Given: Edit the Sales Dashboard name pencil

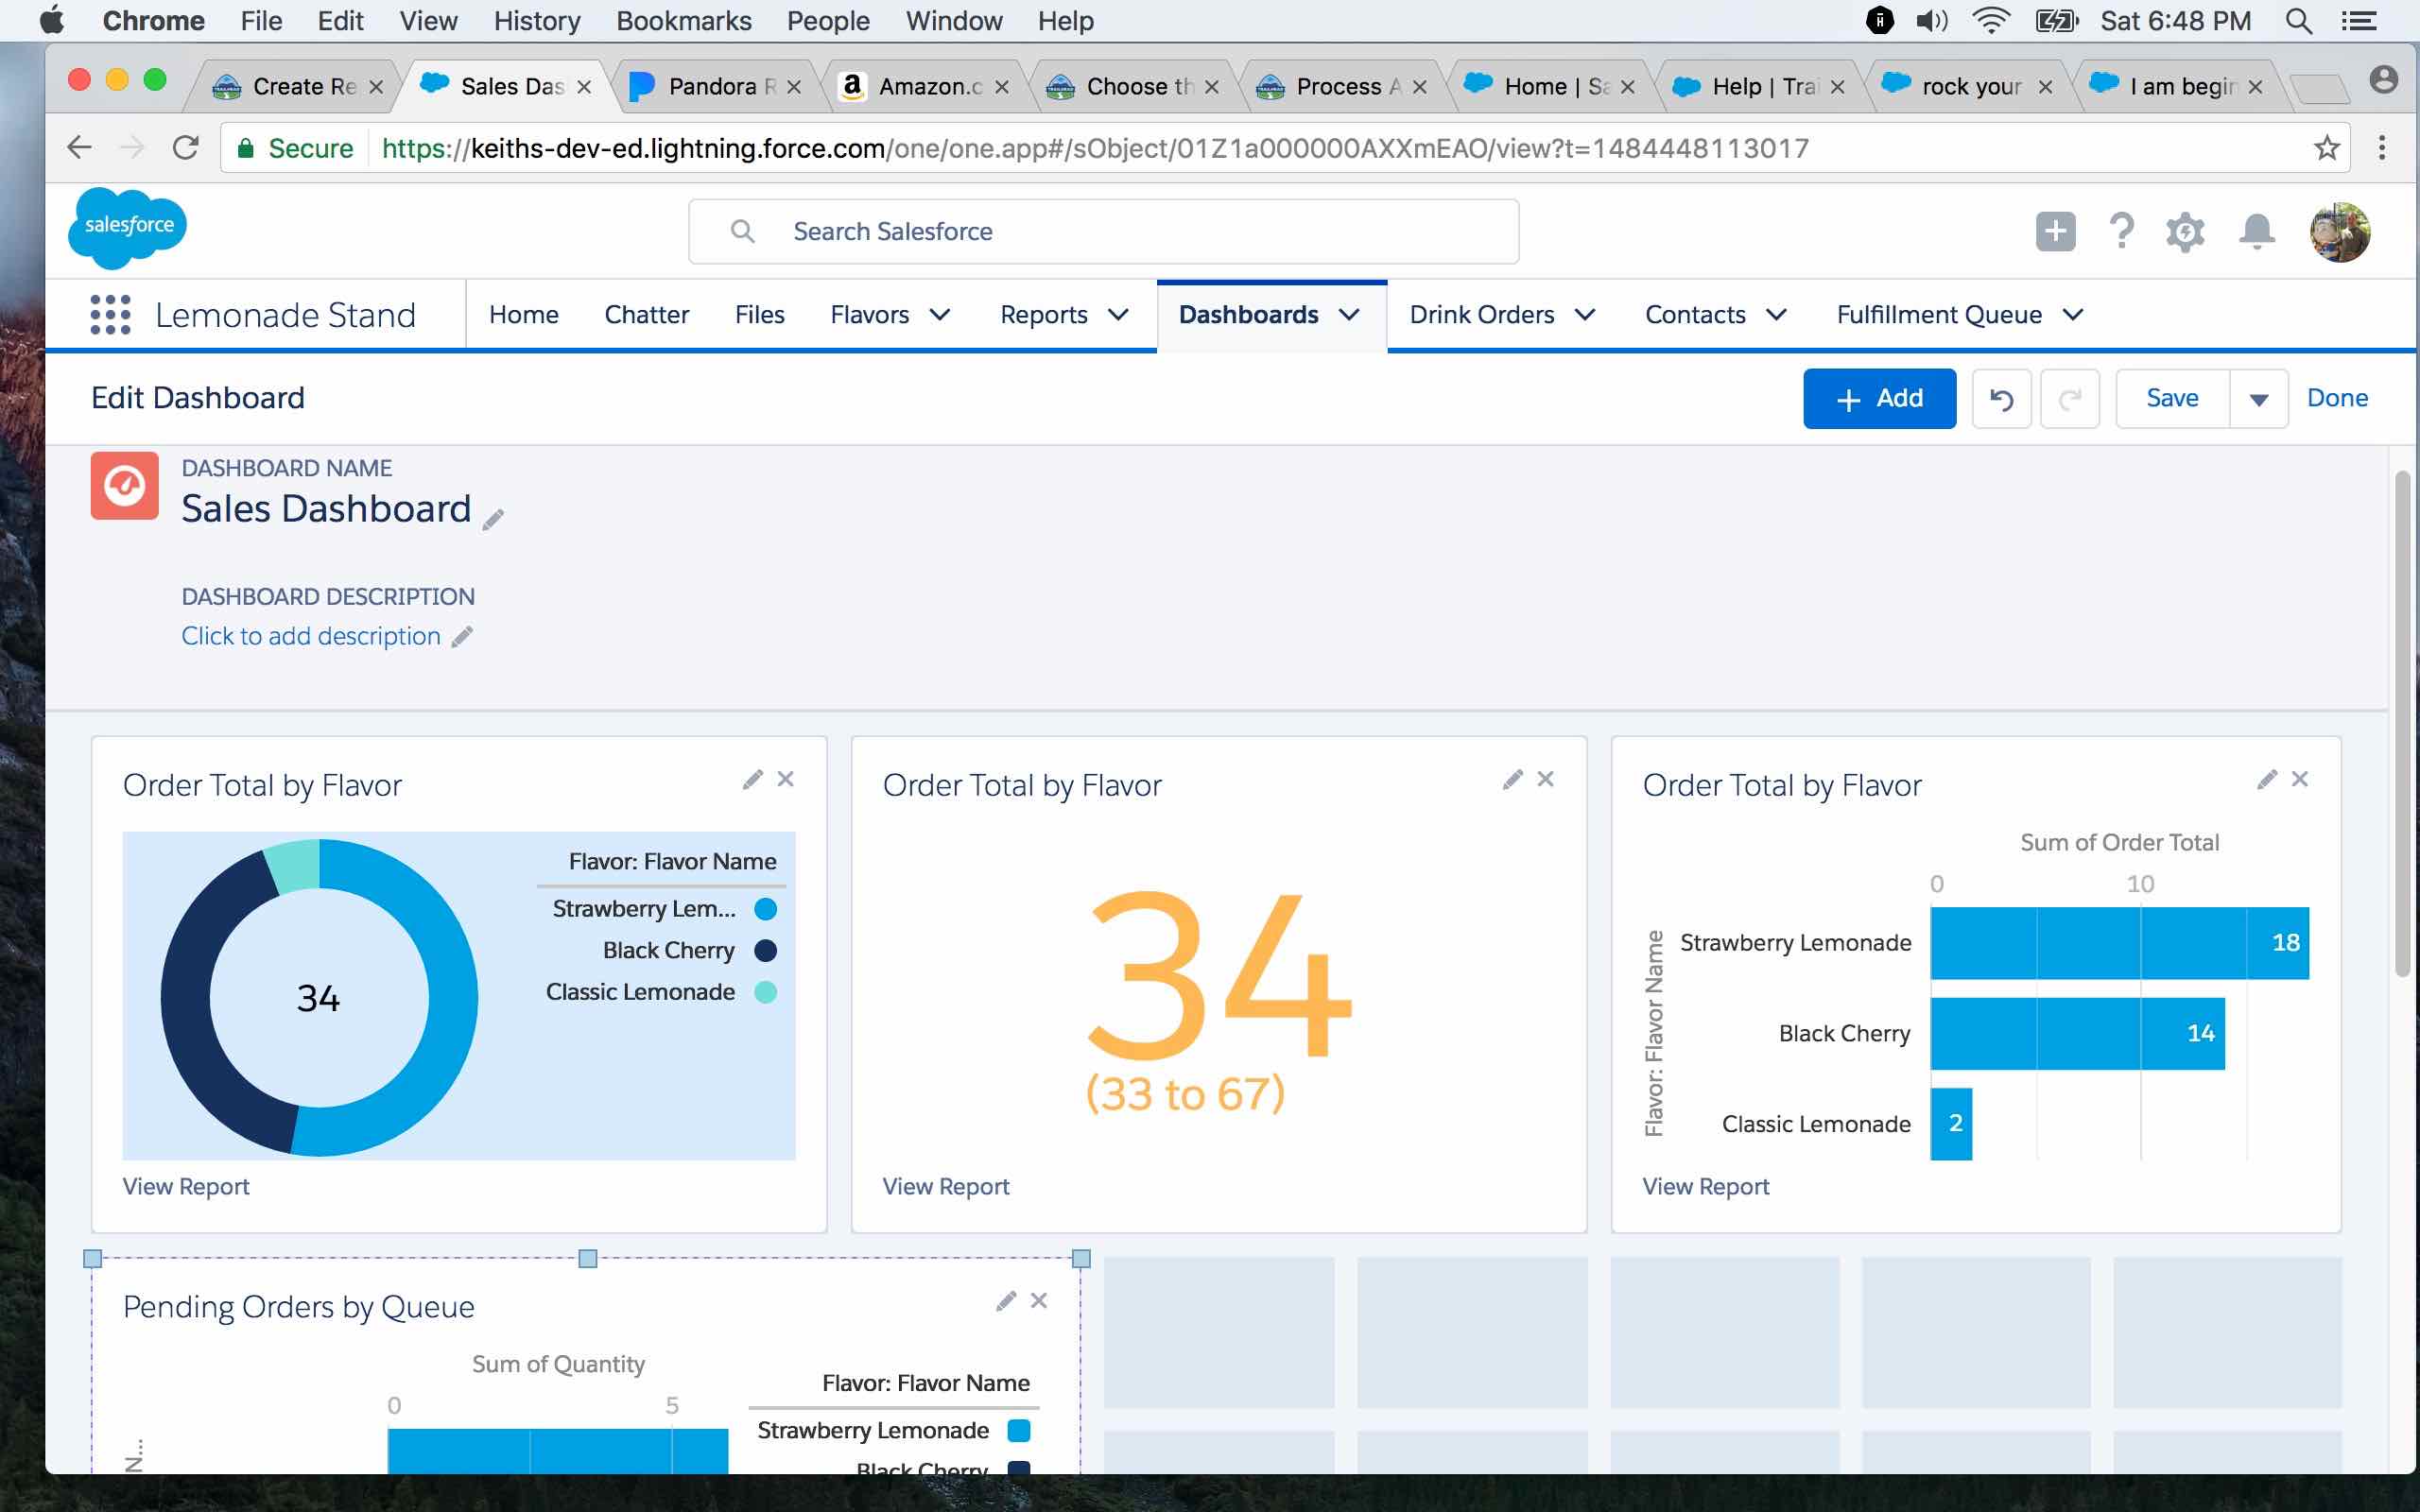Looking at the screenshot, I should pyautogui.click(x=493, y=519).
